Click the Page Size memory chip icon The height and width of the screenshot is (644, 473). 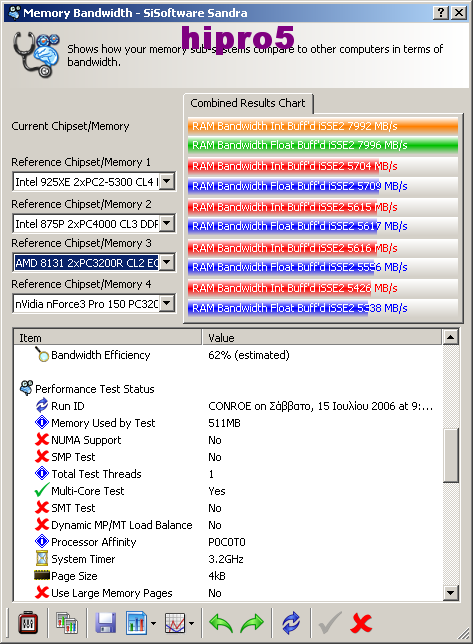pyautogui.click(x=42, y=575)
